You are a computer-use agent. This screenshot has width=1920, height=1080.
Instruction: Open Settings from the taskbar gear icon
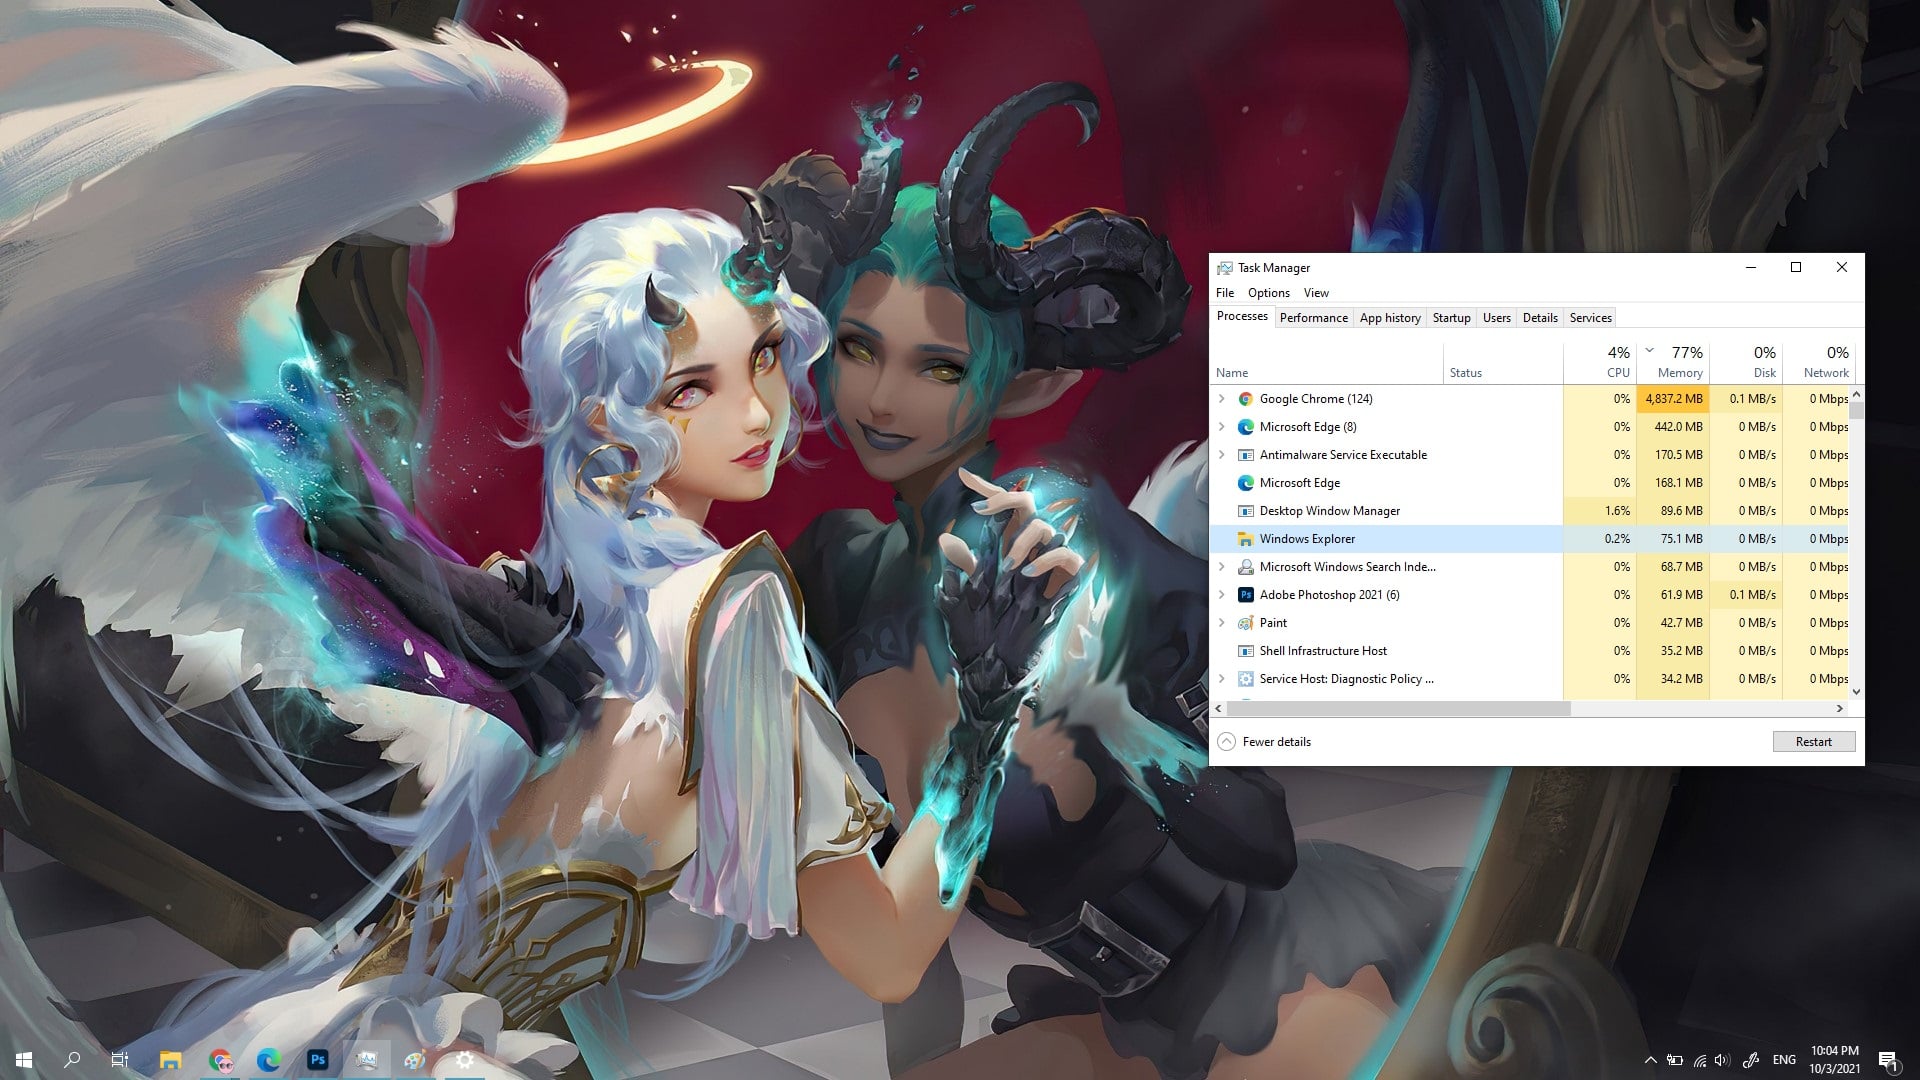464,1060
